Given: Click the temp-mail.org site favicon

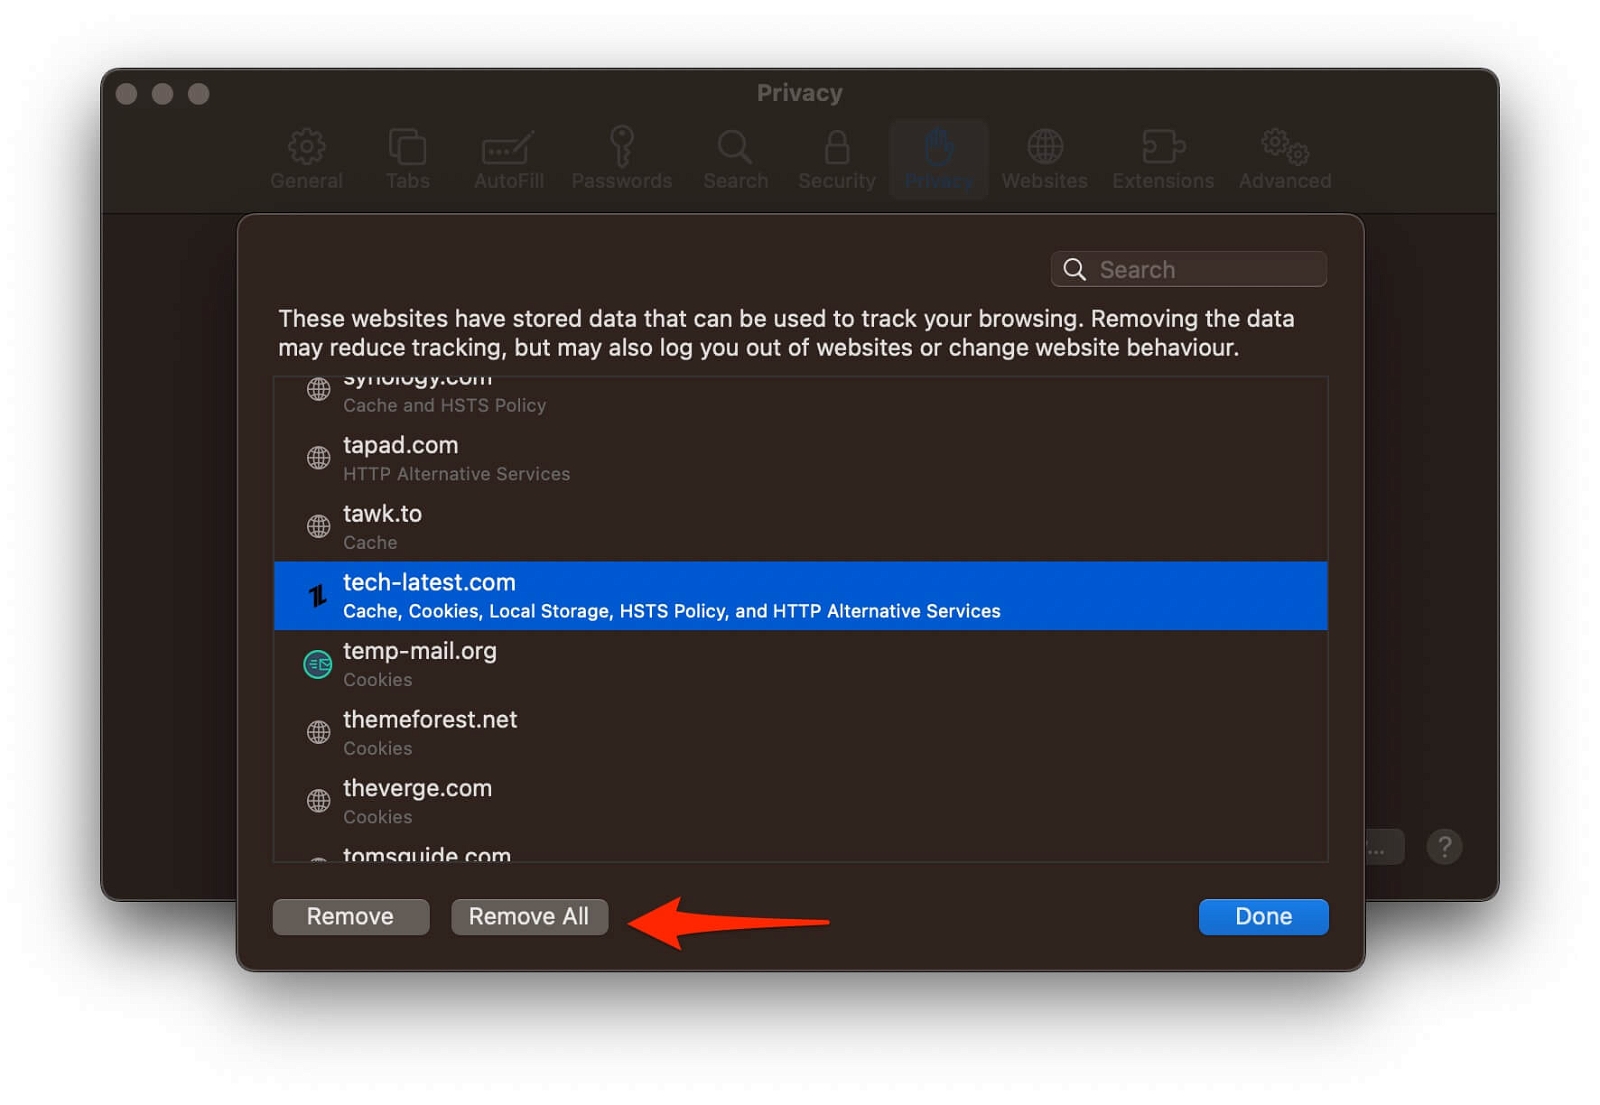Looking at the screenshot, I should pos(317,664).
